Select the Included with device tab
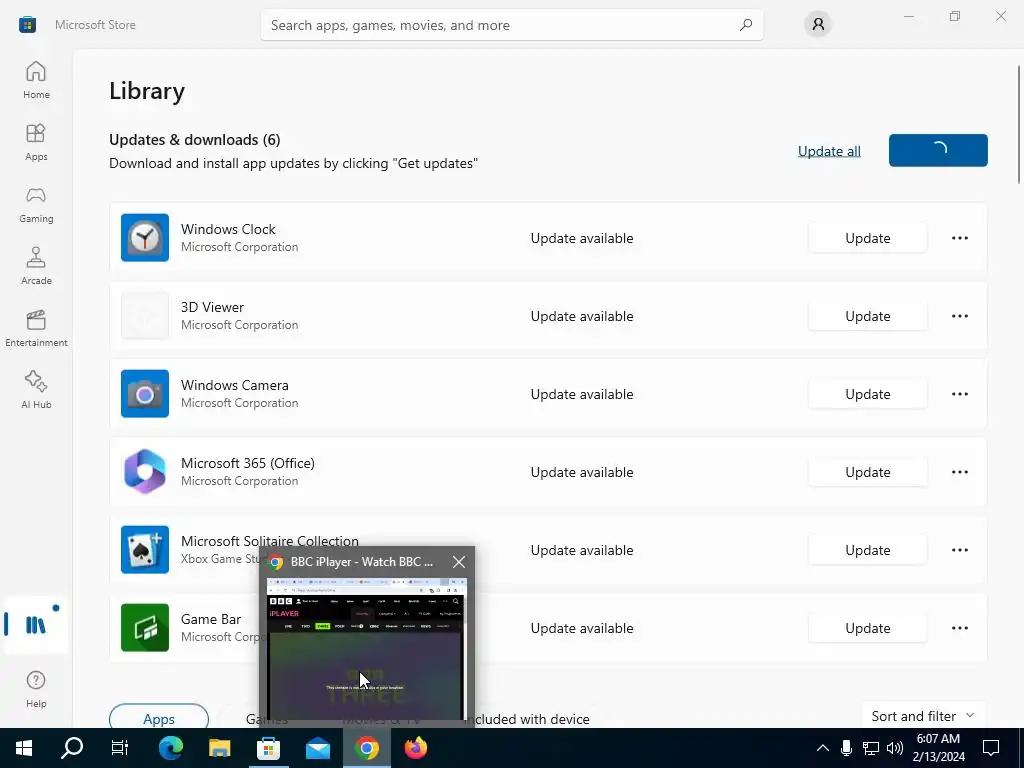 528,718
